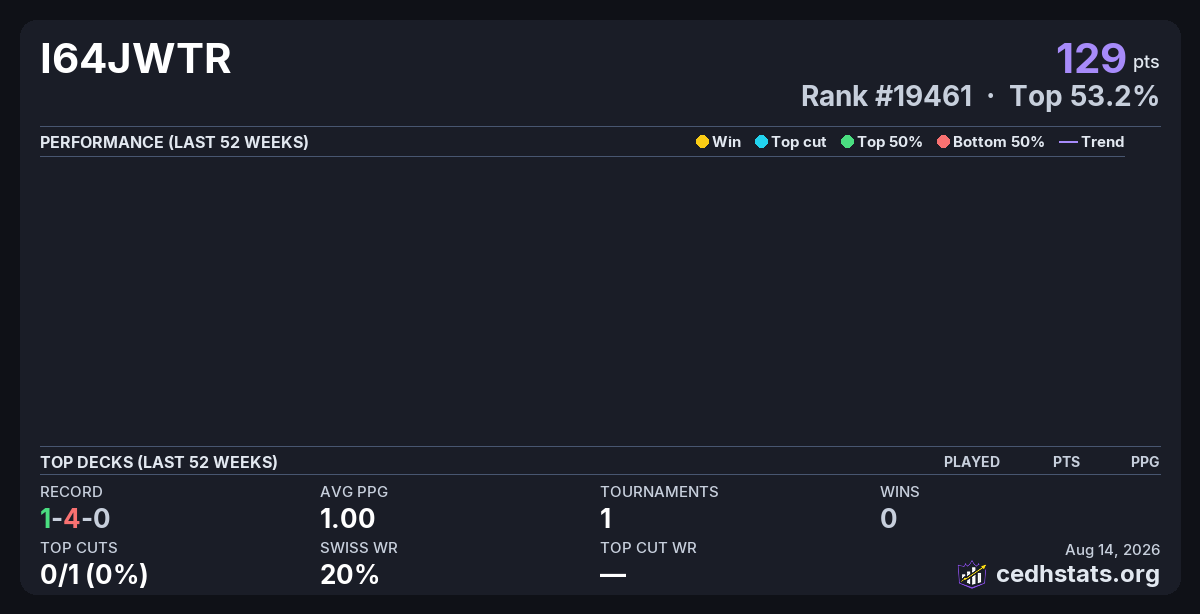Click the cedhstats.org logo icon

972,574
